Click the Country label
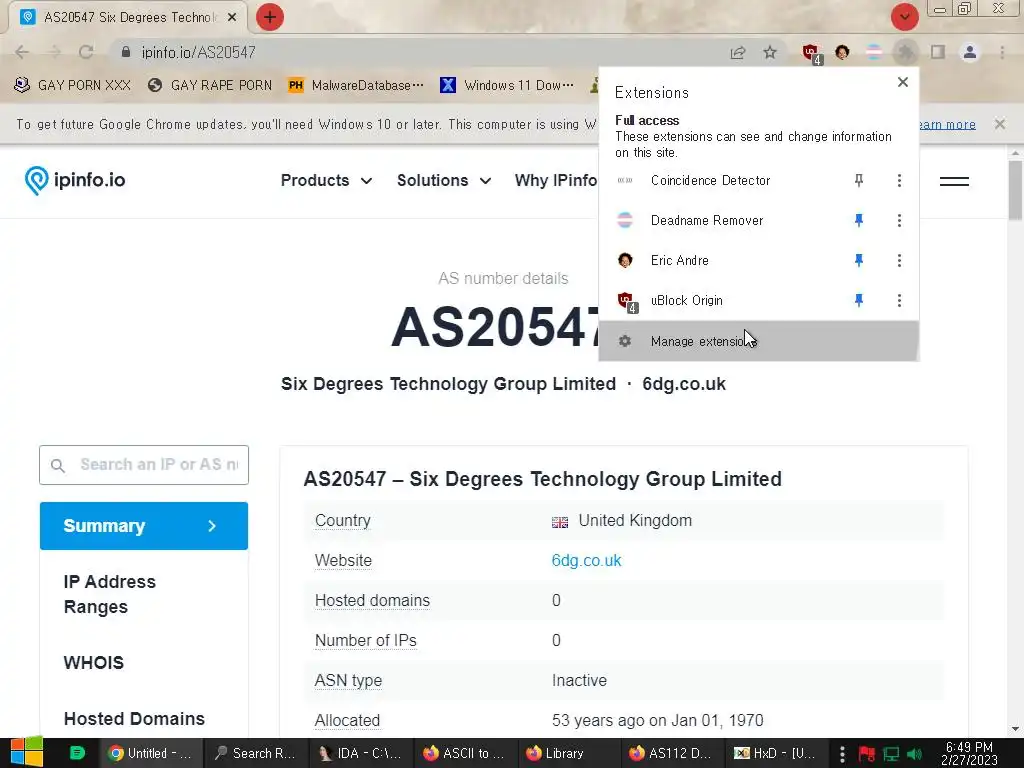 click(x=342, y=520)
